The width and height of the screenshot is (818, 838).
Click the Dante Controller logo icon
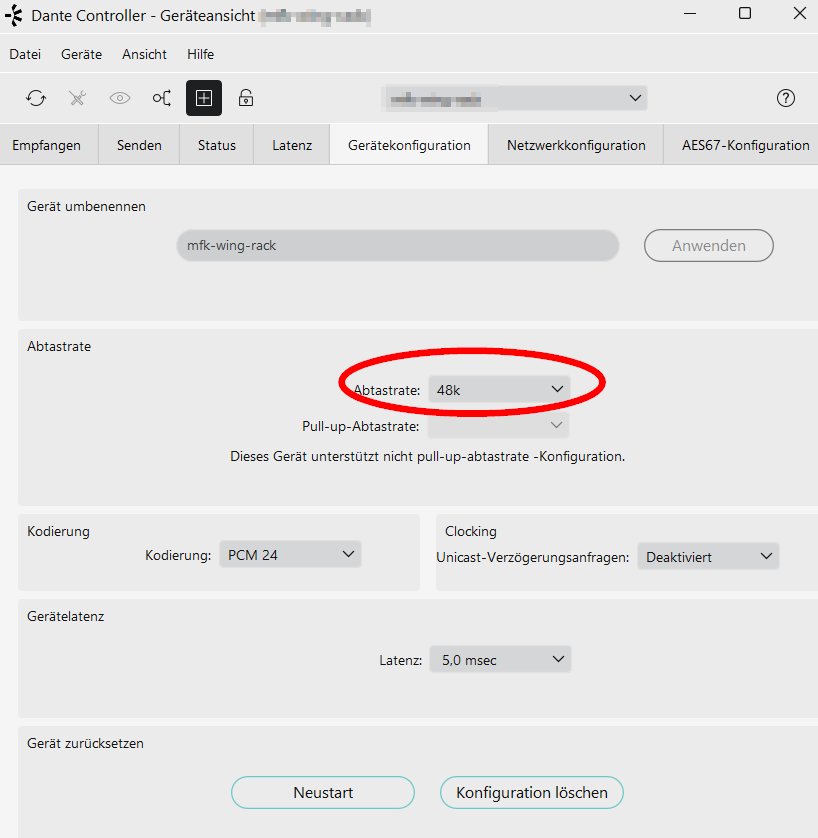pyautogui.click(x=14, y=16)
